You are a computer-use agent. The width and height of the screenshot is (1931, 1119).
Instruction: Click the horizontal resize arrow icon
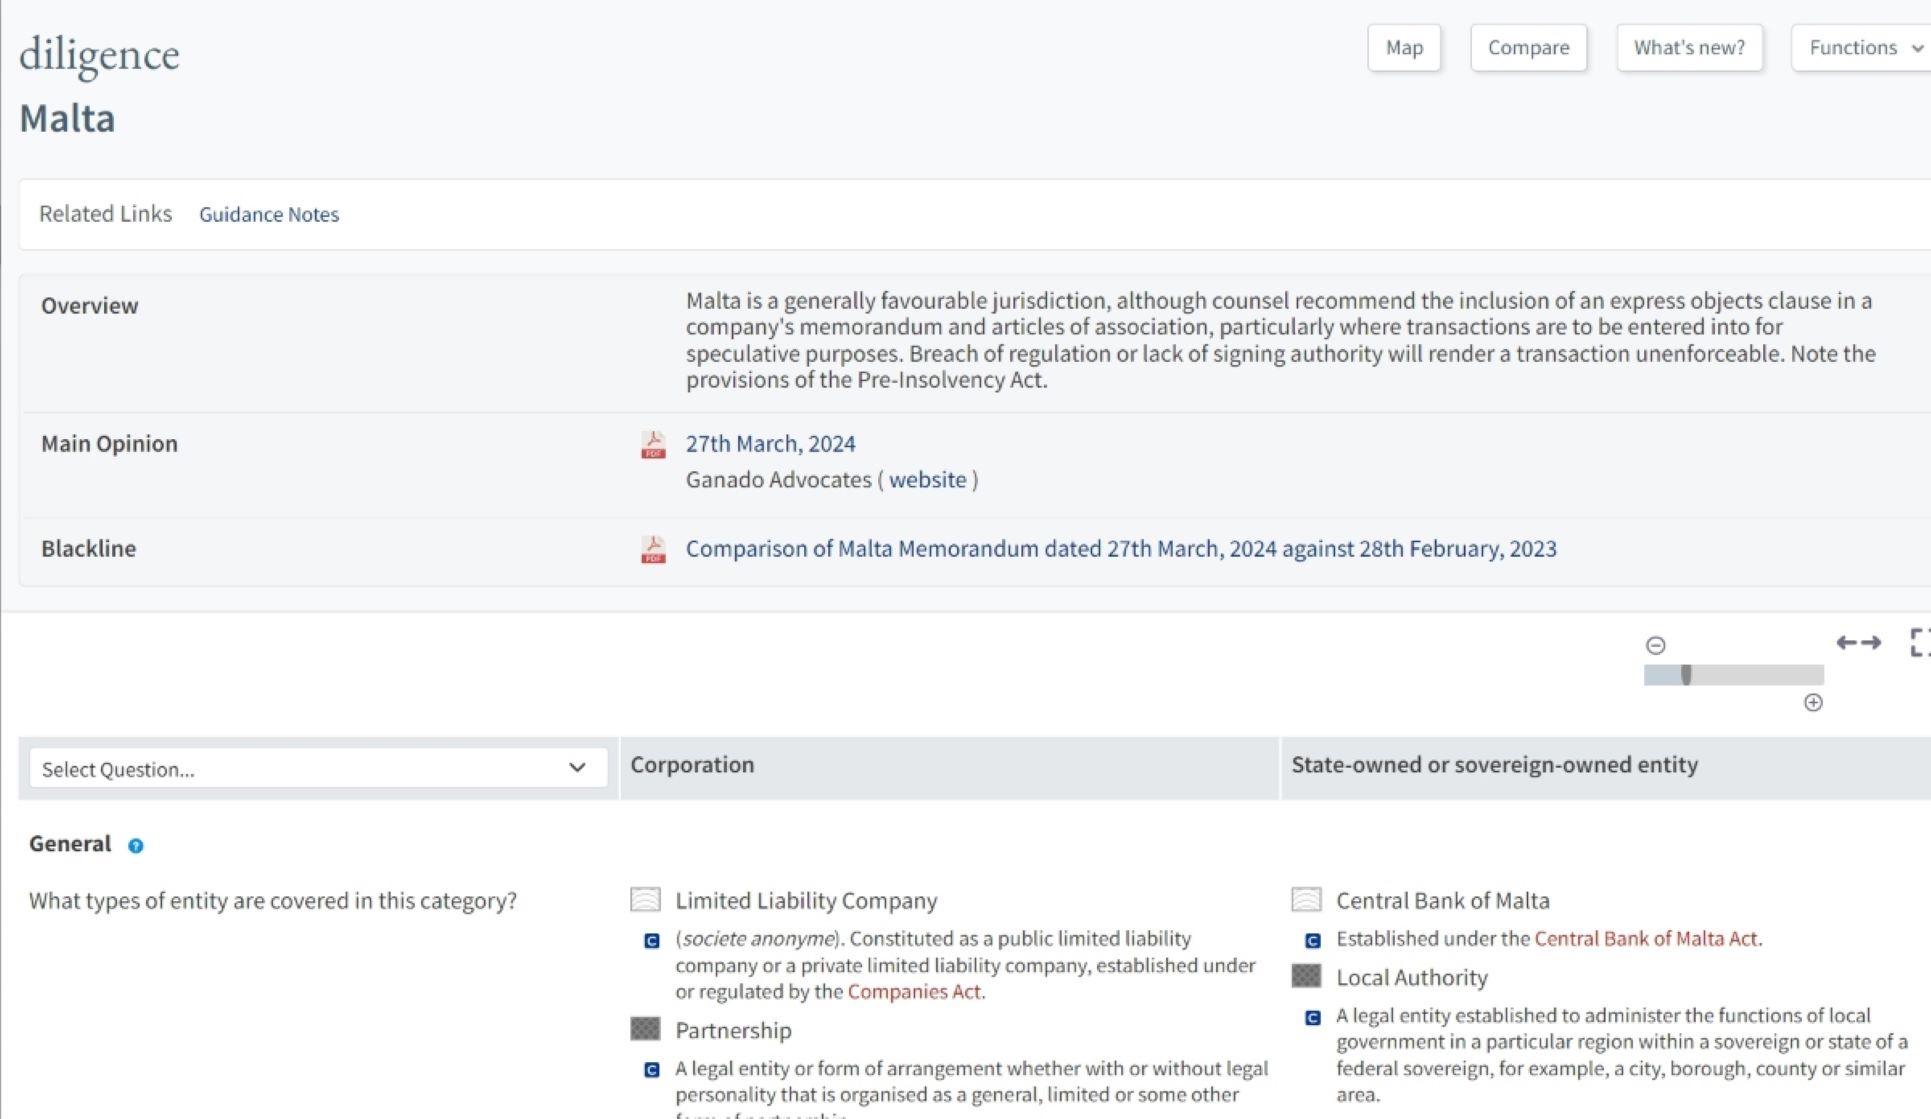pos(1860,643)
